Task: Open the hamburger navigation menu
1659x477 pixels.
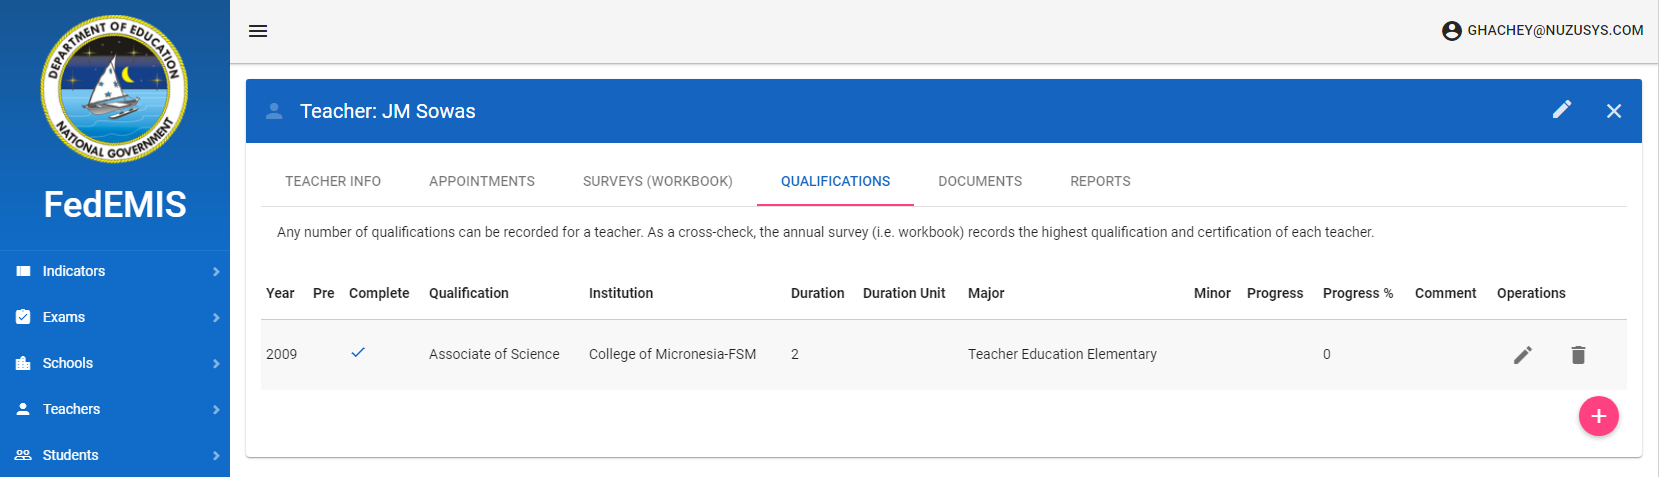Action: click(x=258, y=31)
